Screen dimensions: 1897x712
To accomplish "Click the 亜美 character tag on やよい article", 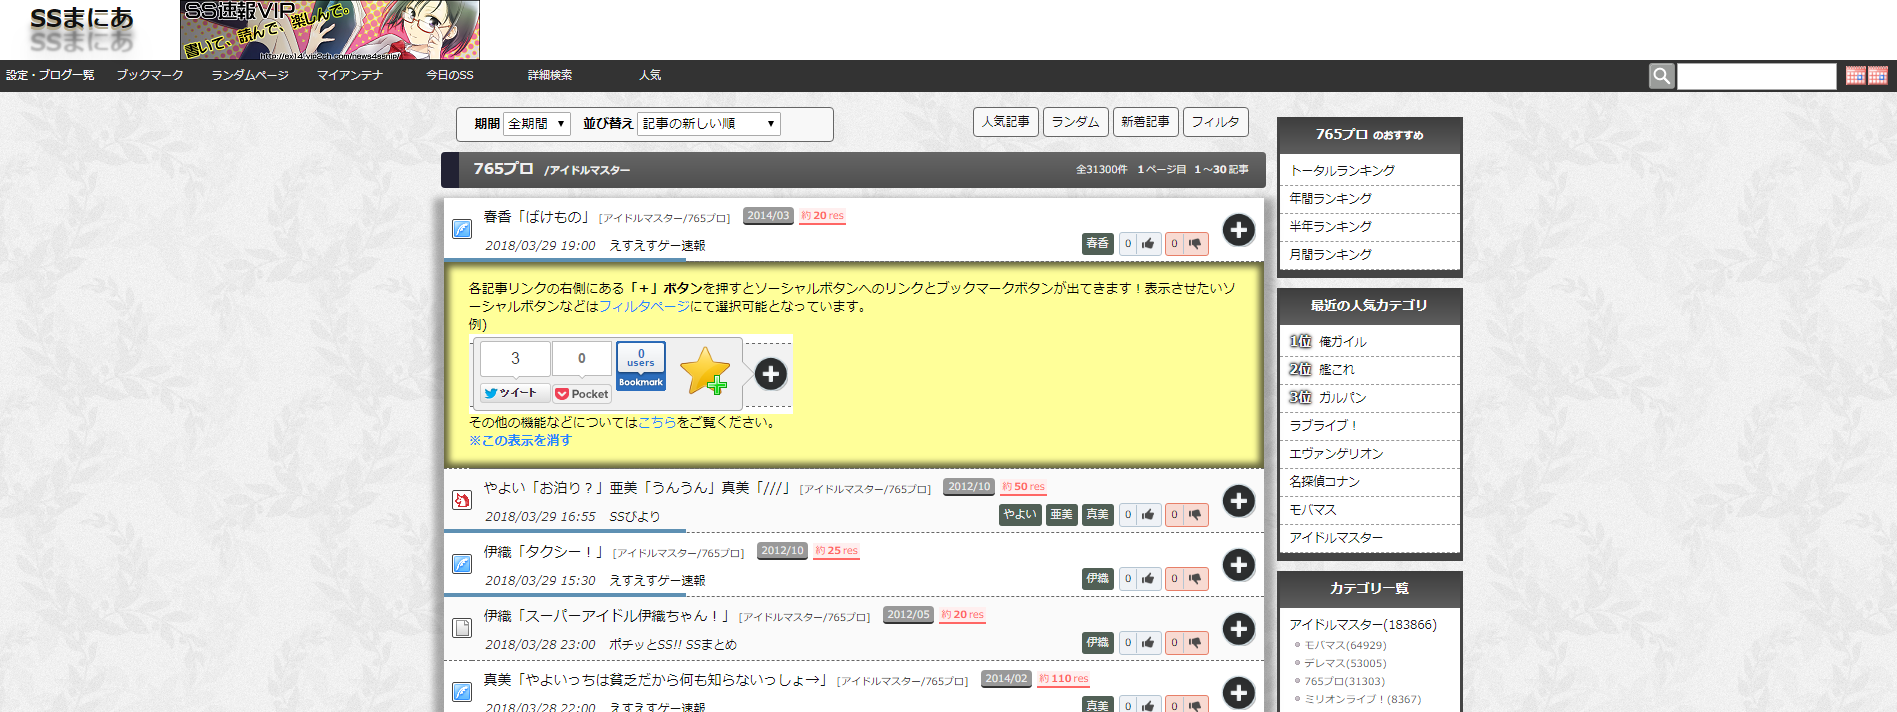I will 1061,514.
